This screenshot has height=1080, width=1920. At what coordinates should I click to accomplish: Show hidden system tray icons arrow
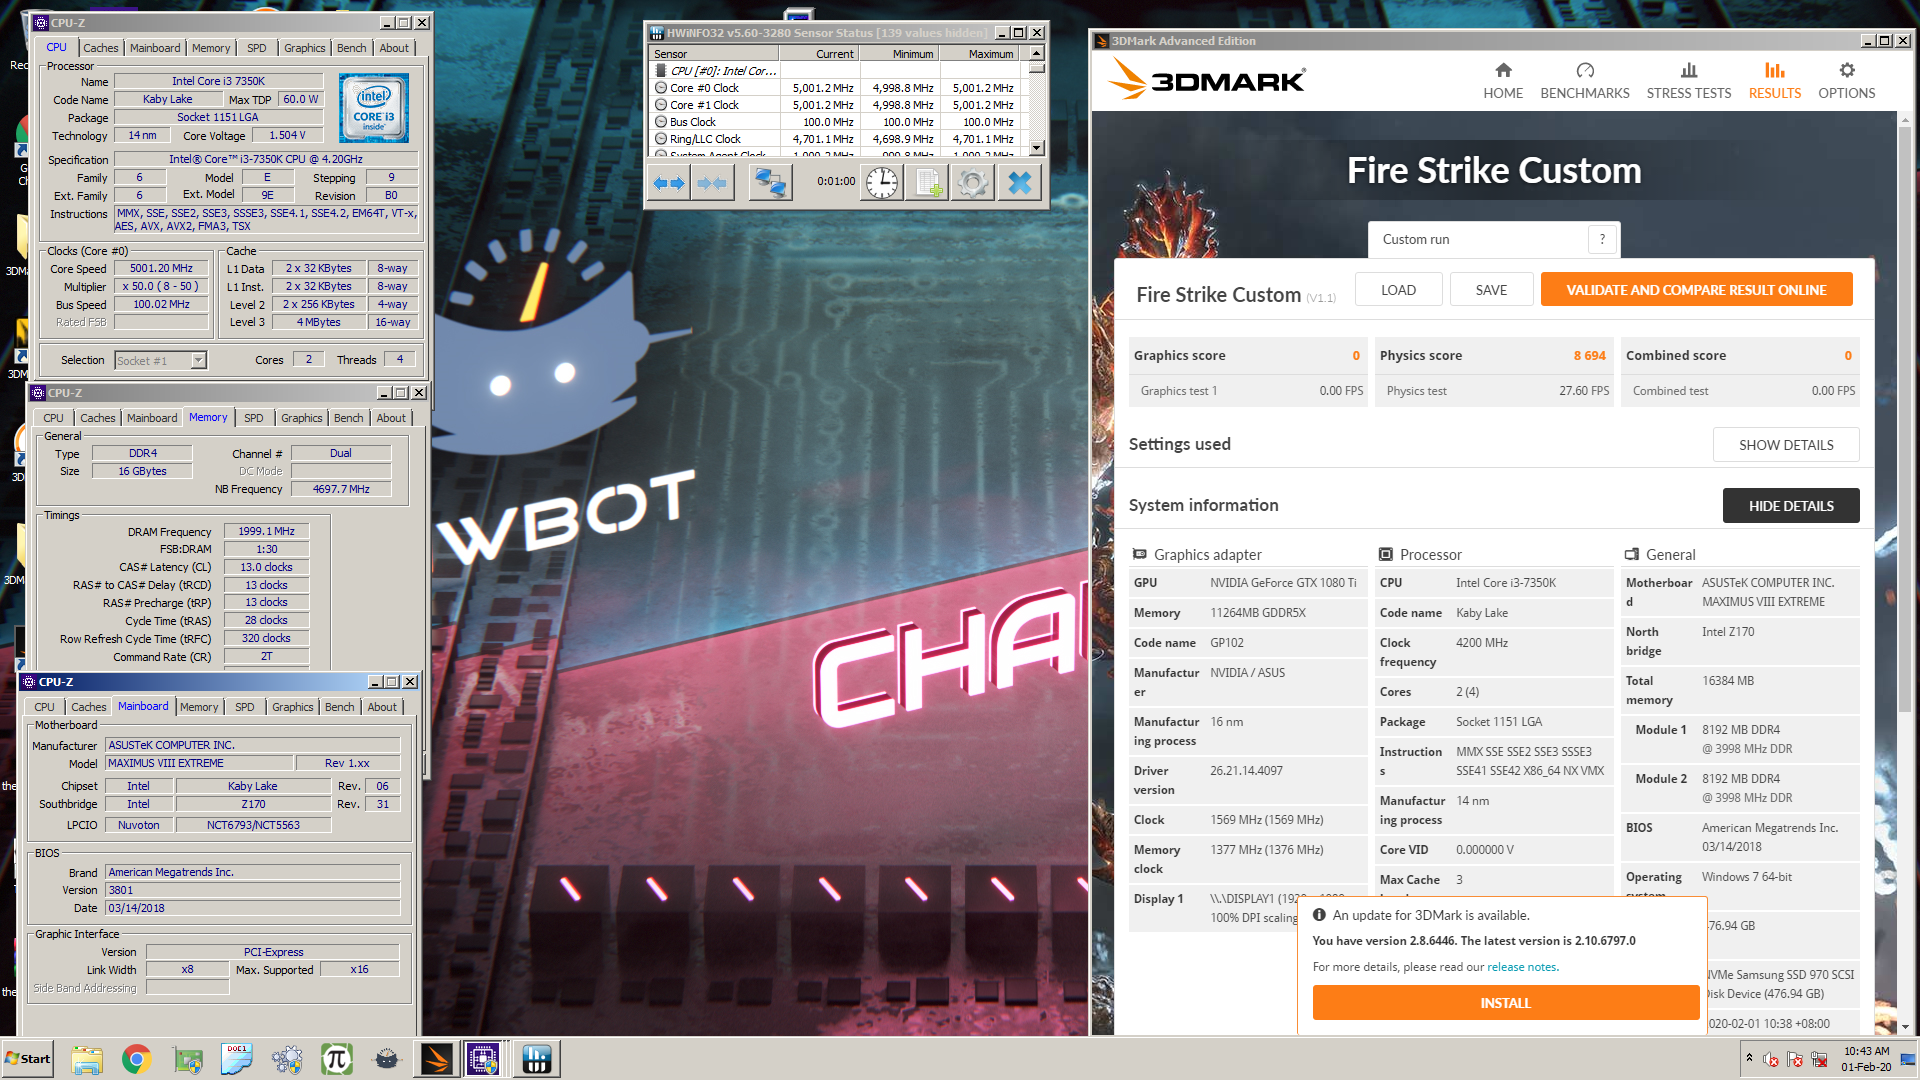click(1749, 1058)
